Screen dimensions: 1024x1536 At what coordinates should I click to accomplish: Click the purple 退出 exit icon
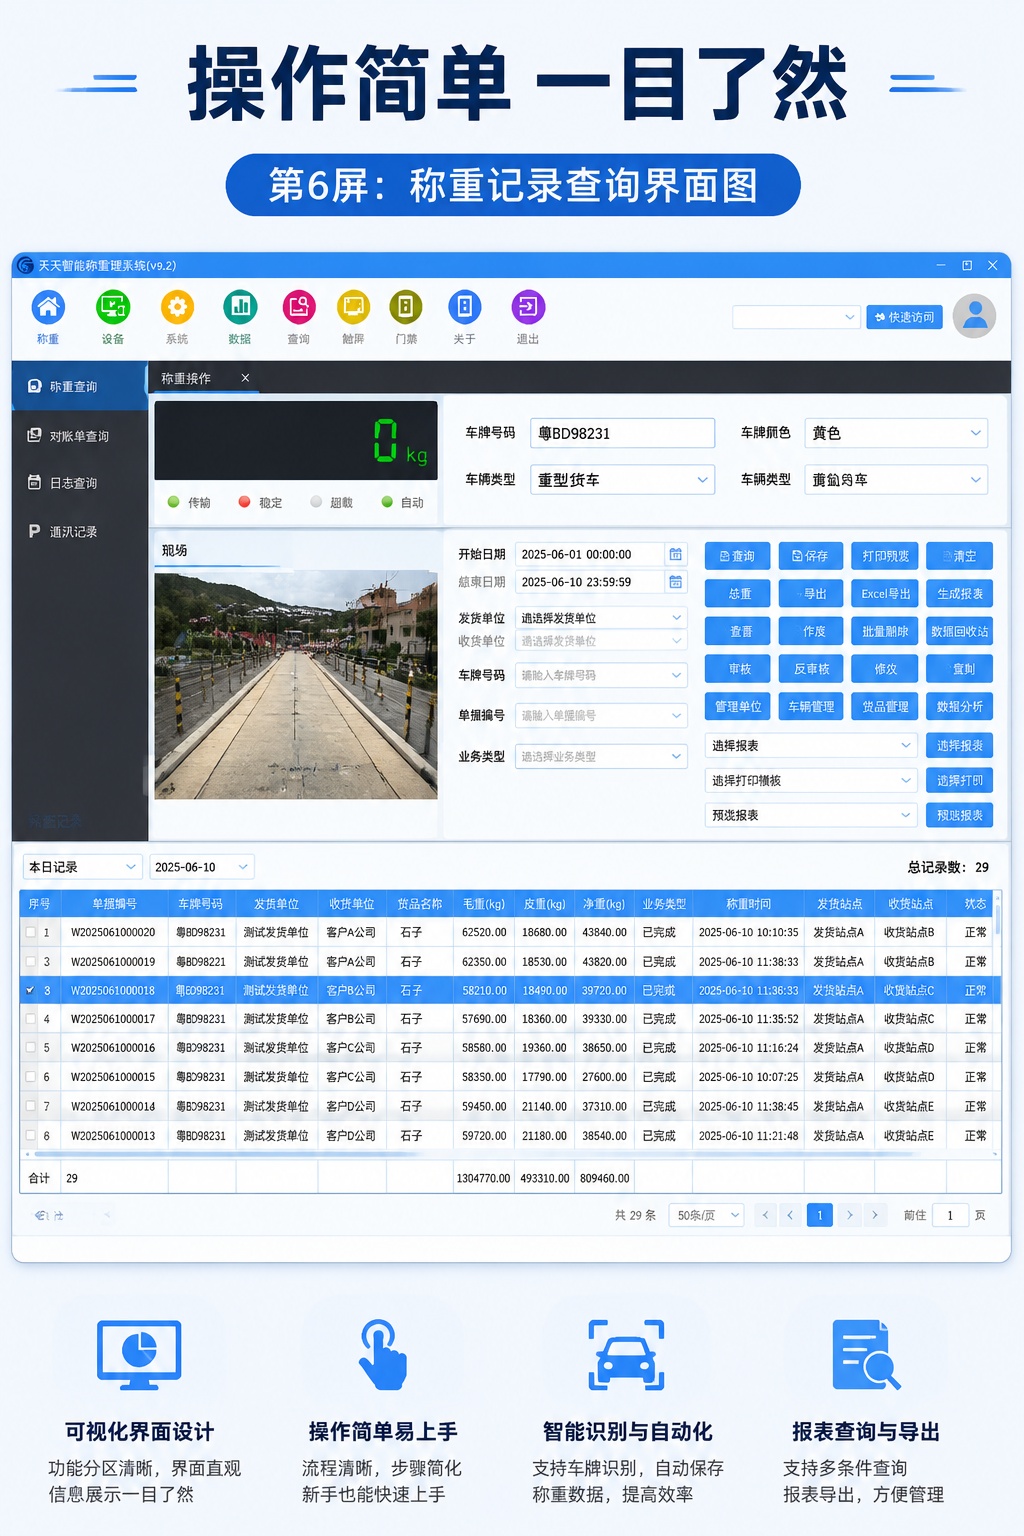click(528, 306)
